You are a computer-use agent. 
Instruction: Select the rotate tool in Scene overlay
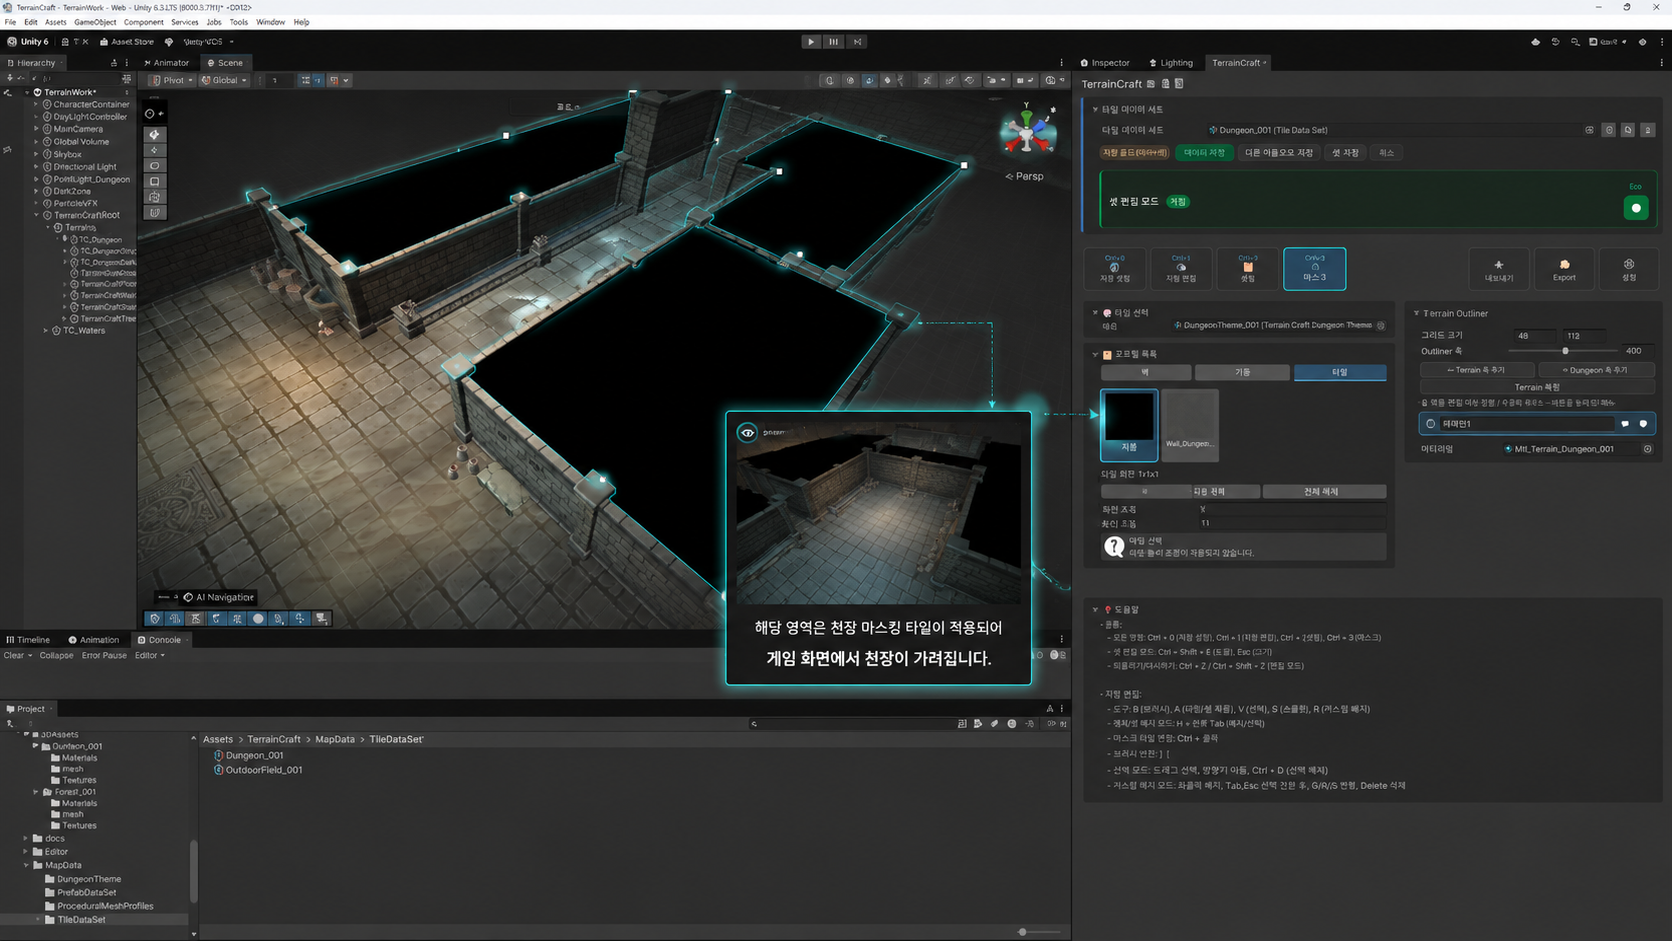click(154, 166)
